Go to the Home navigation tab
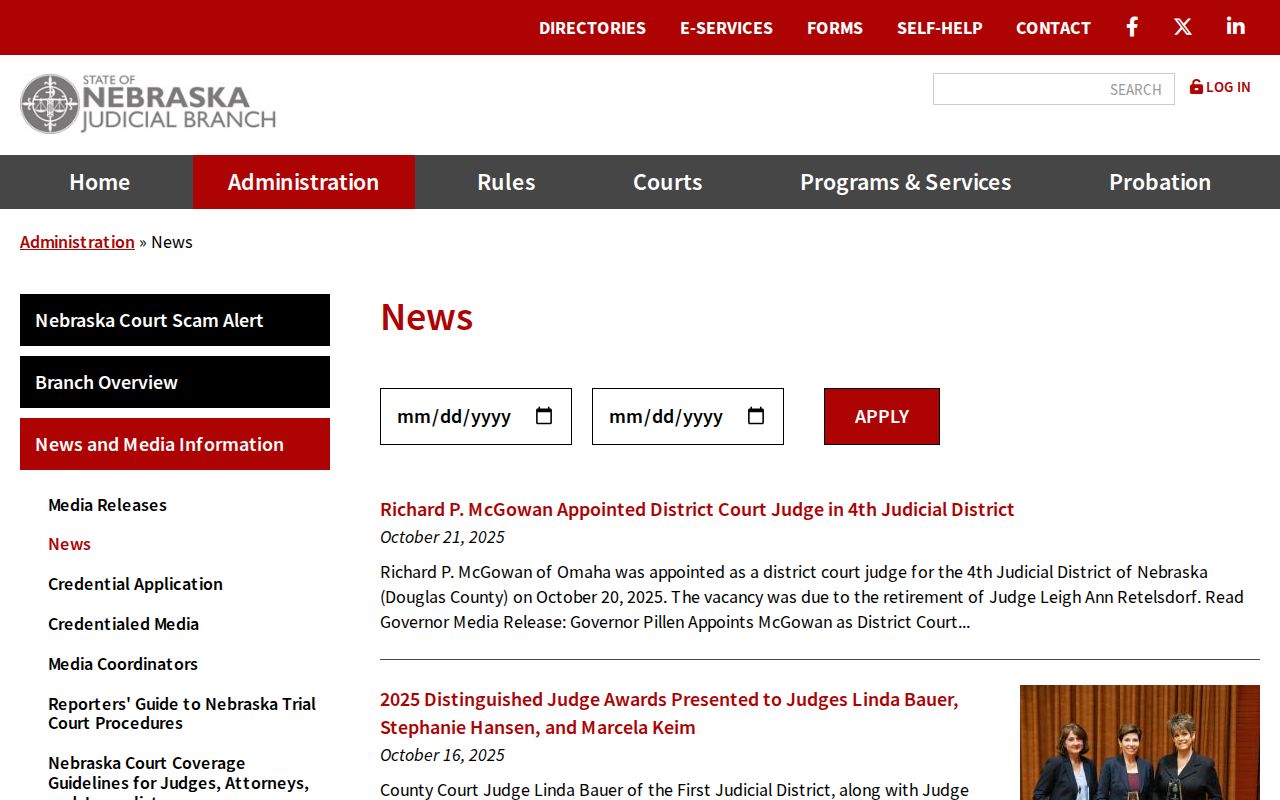 coord(99,182)
